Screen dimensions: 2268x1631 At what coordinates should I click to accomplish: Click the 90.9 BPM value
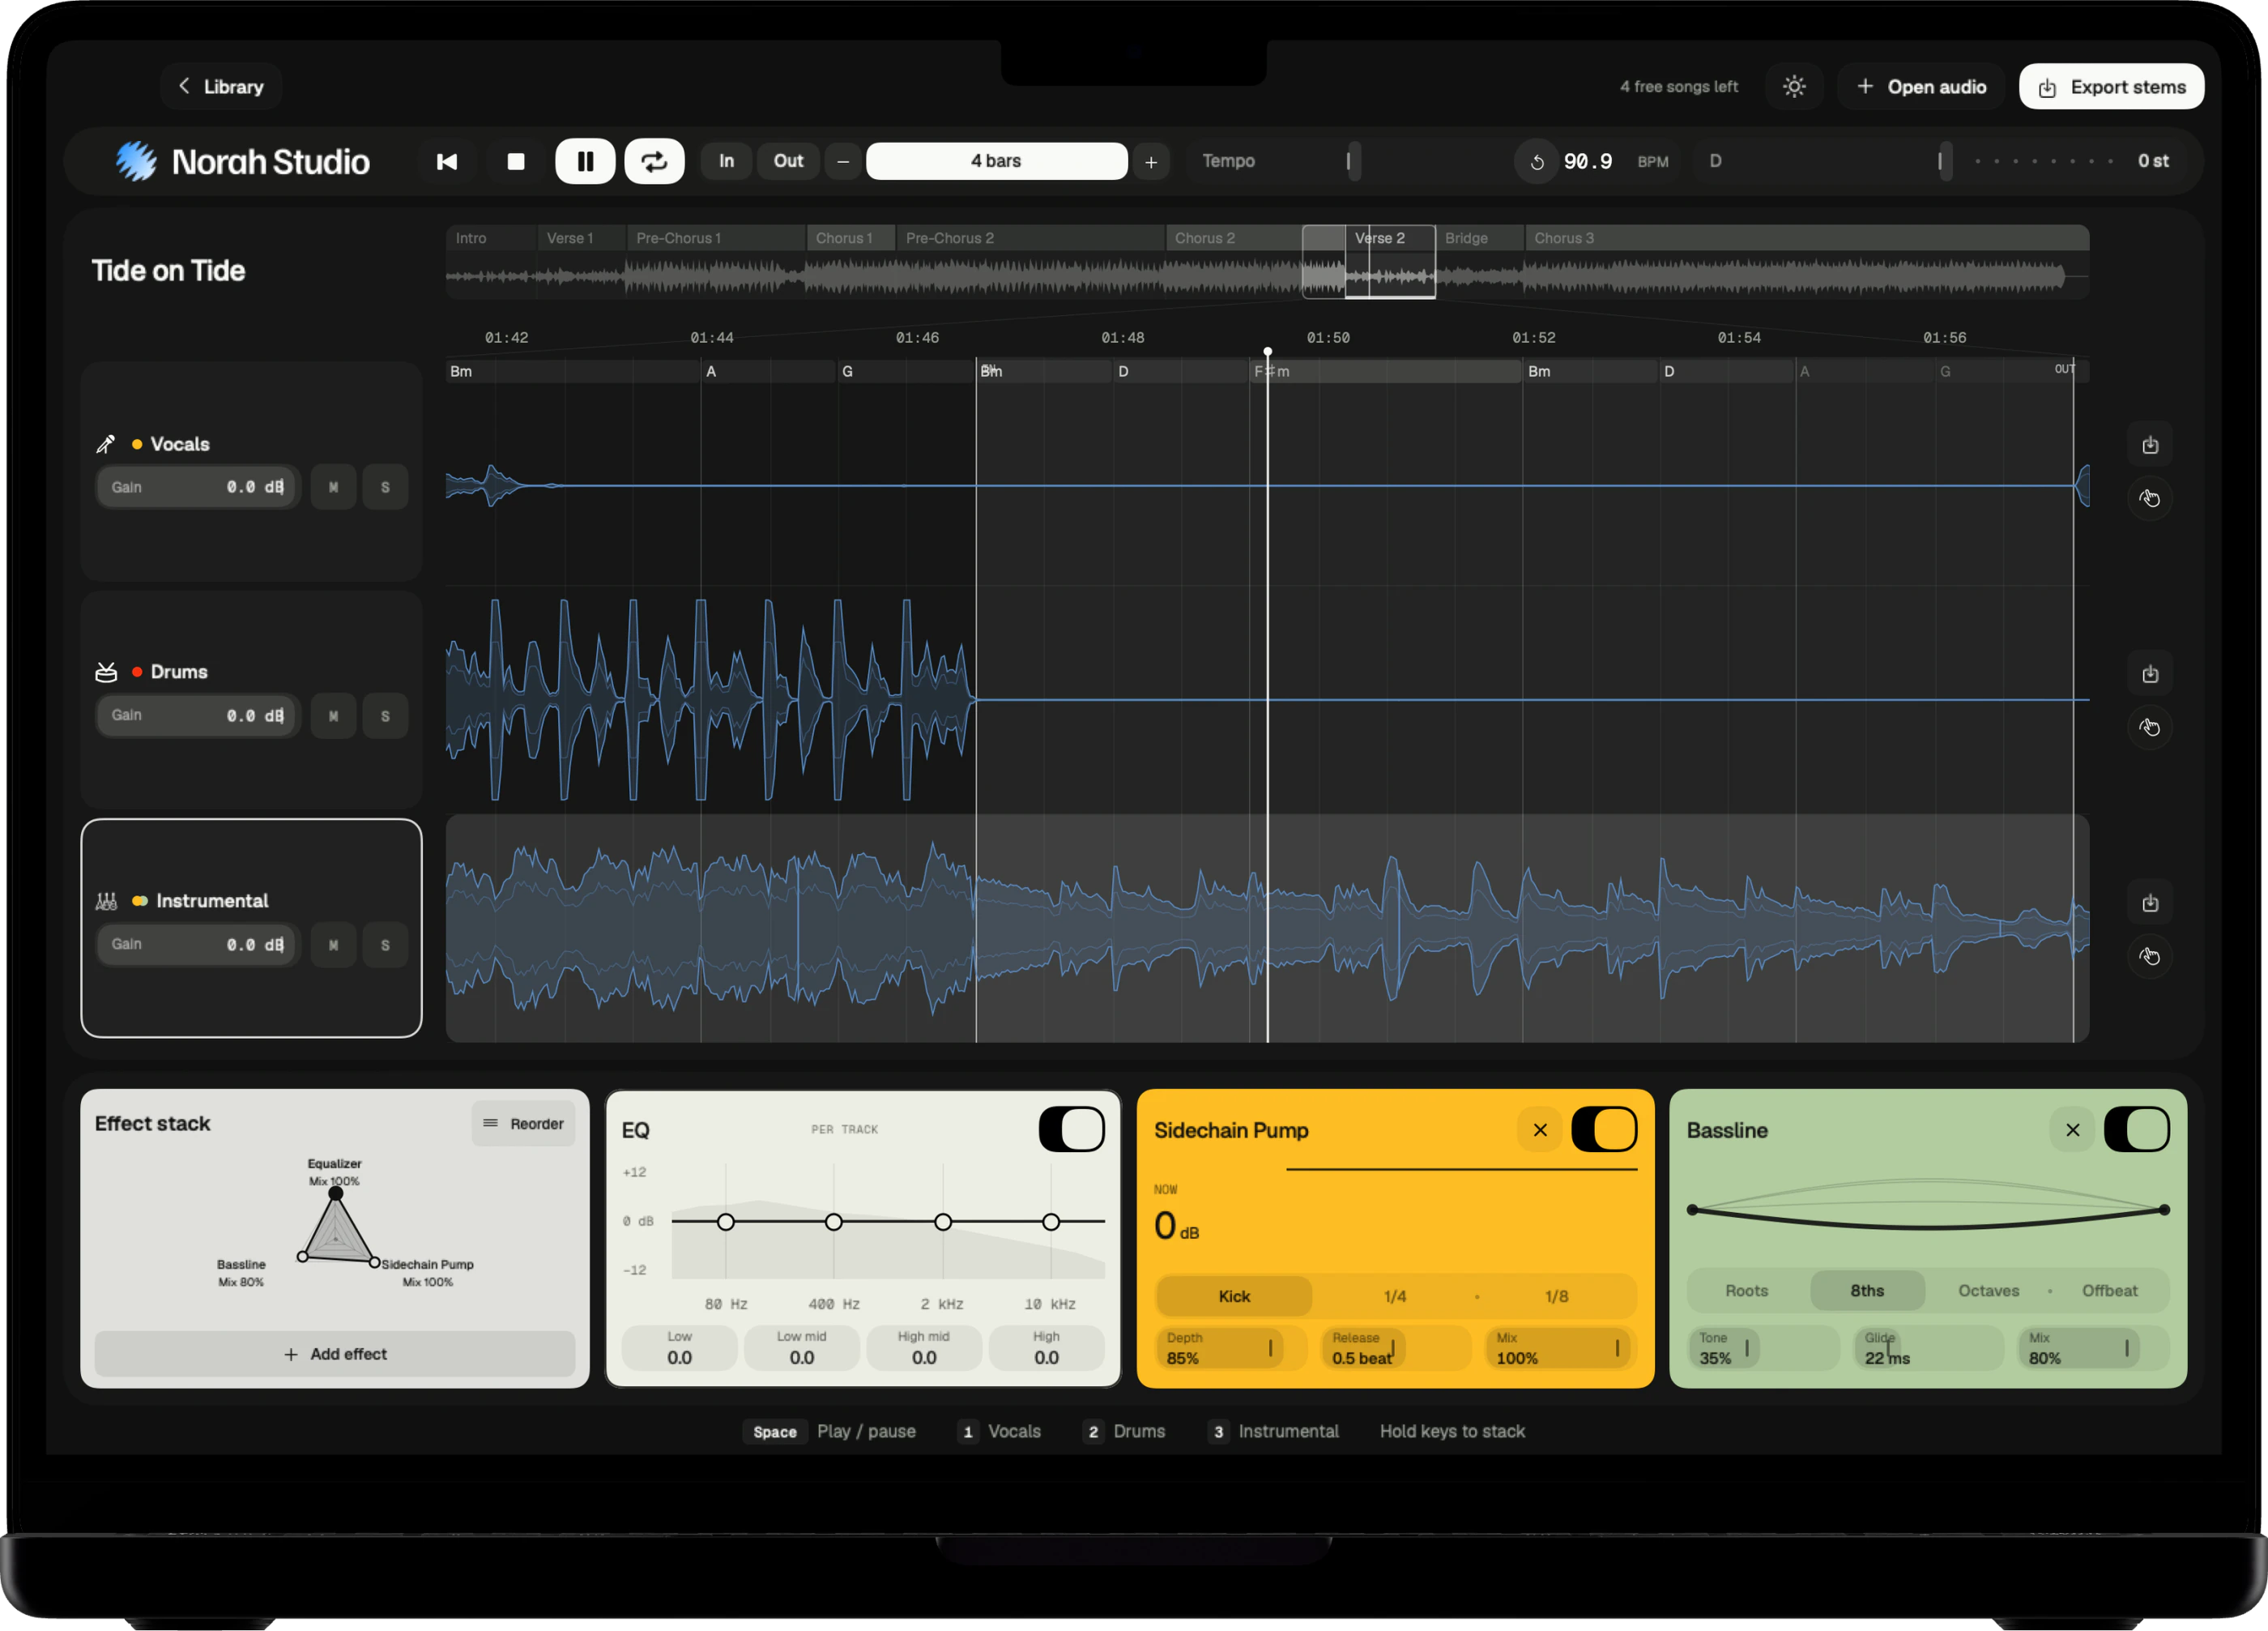tap(1587, 161)
